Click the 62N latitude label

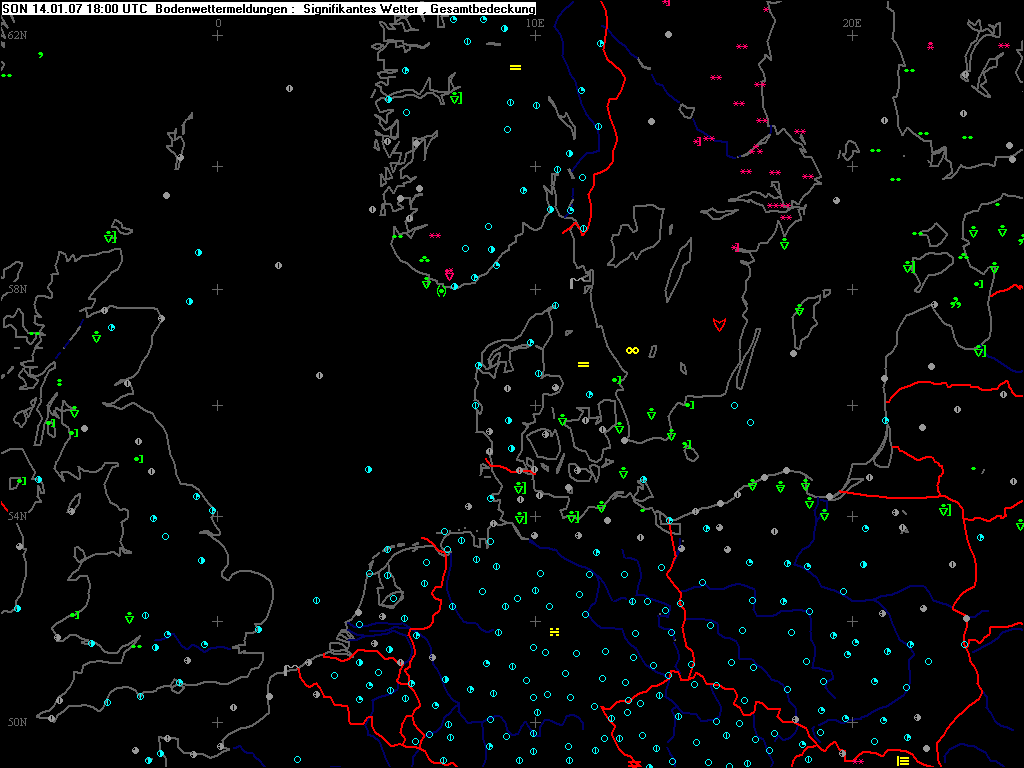tap(16, 35)
